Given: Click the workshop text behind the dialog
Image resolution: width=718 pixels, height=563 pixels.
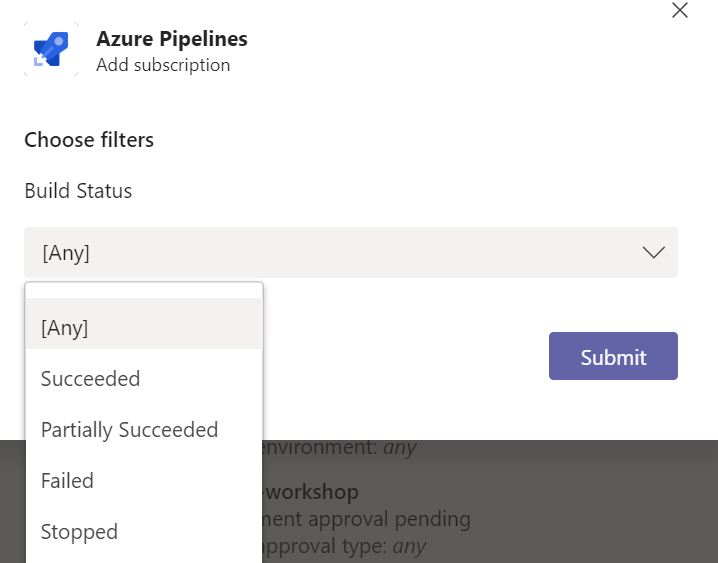Looking at the screenshot, I should click(x=312, y=493).
